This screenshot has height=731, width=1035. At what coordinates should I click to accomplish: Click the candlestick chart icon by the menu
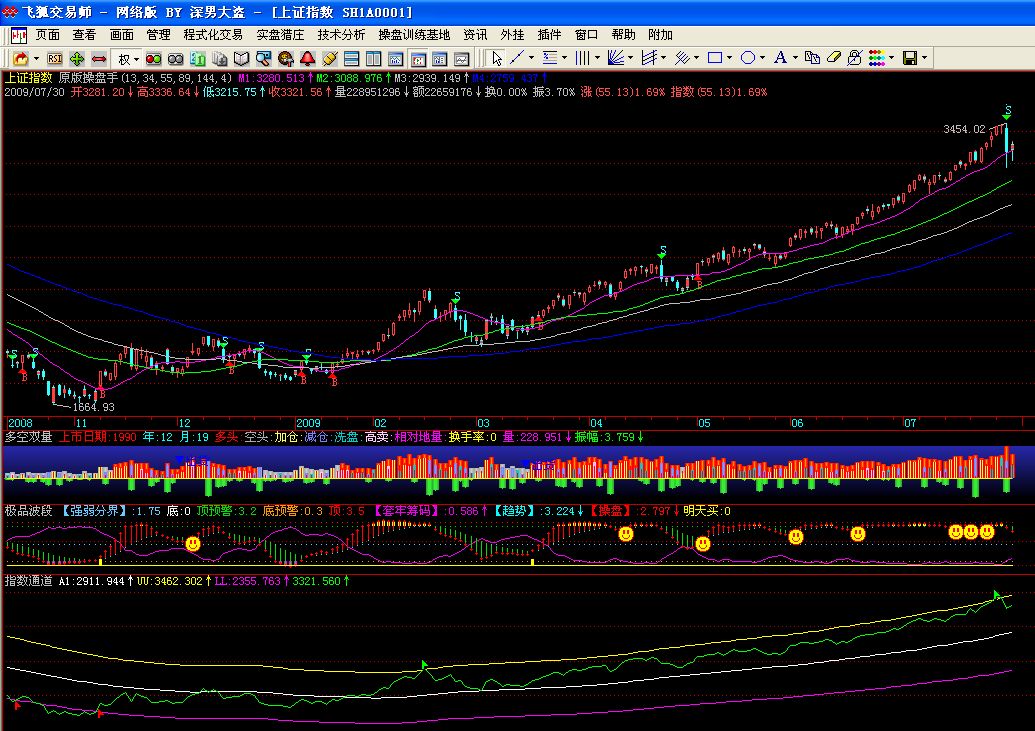click(18, 35)
